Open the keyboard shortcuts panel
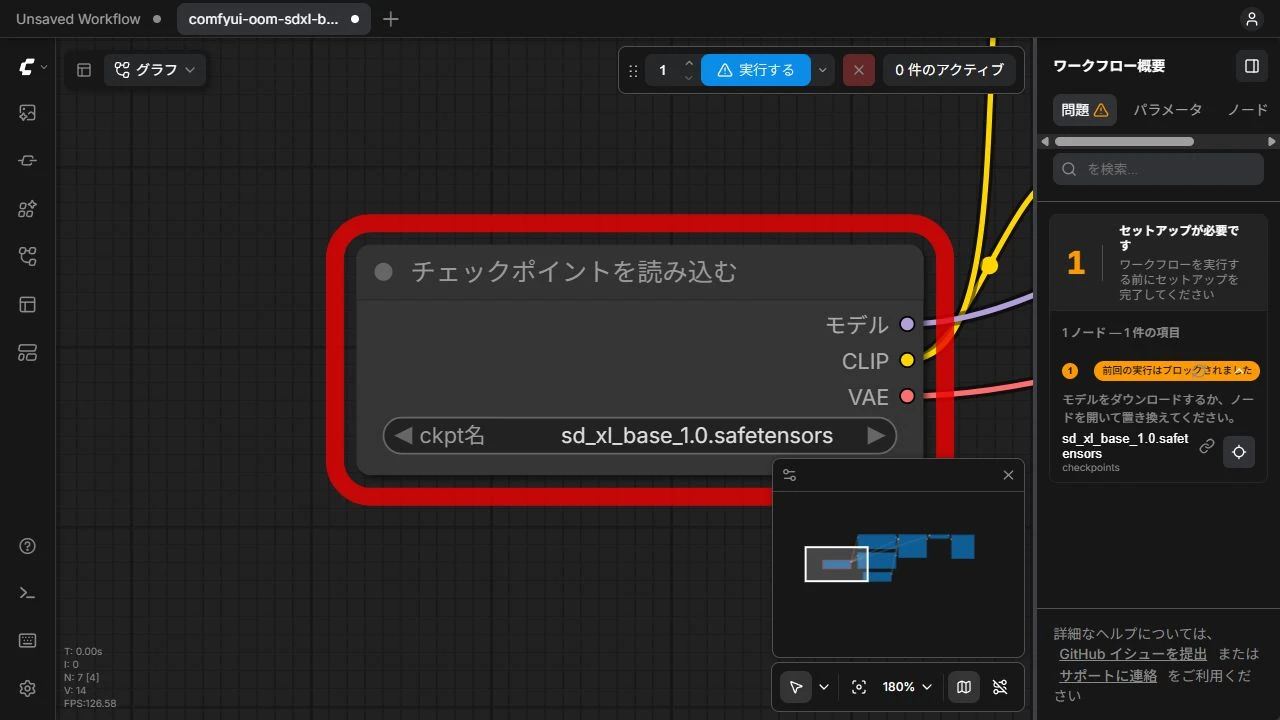This screenshot has width=1280, height=720. (x=27, y=641)
